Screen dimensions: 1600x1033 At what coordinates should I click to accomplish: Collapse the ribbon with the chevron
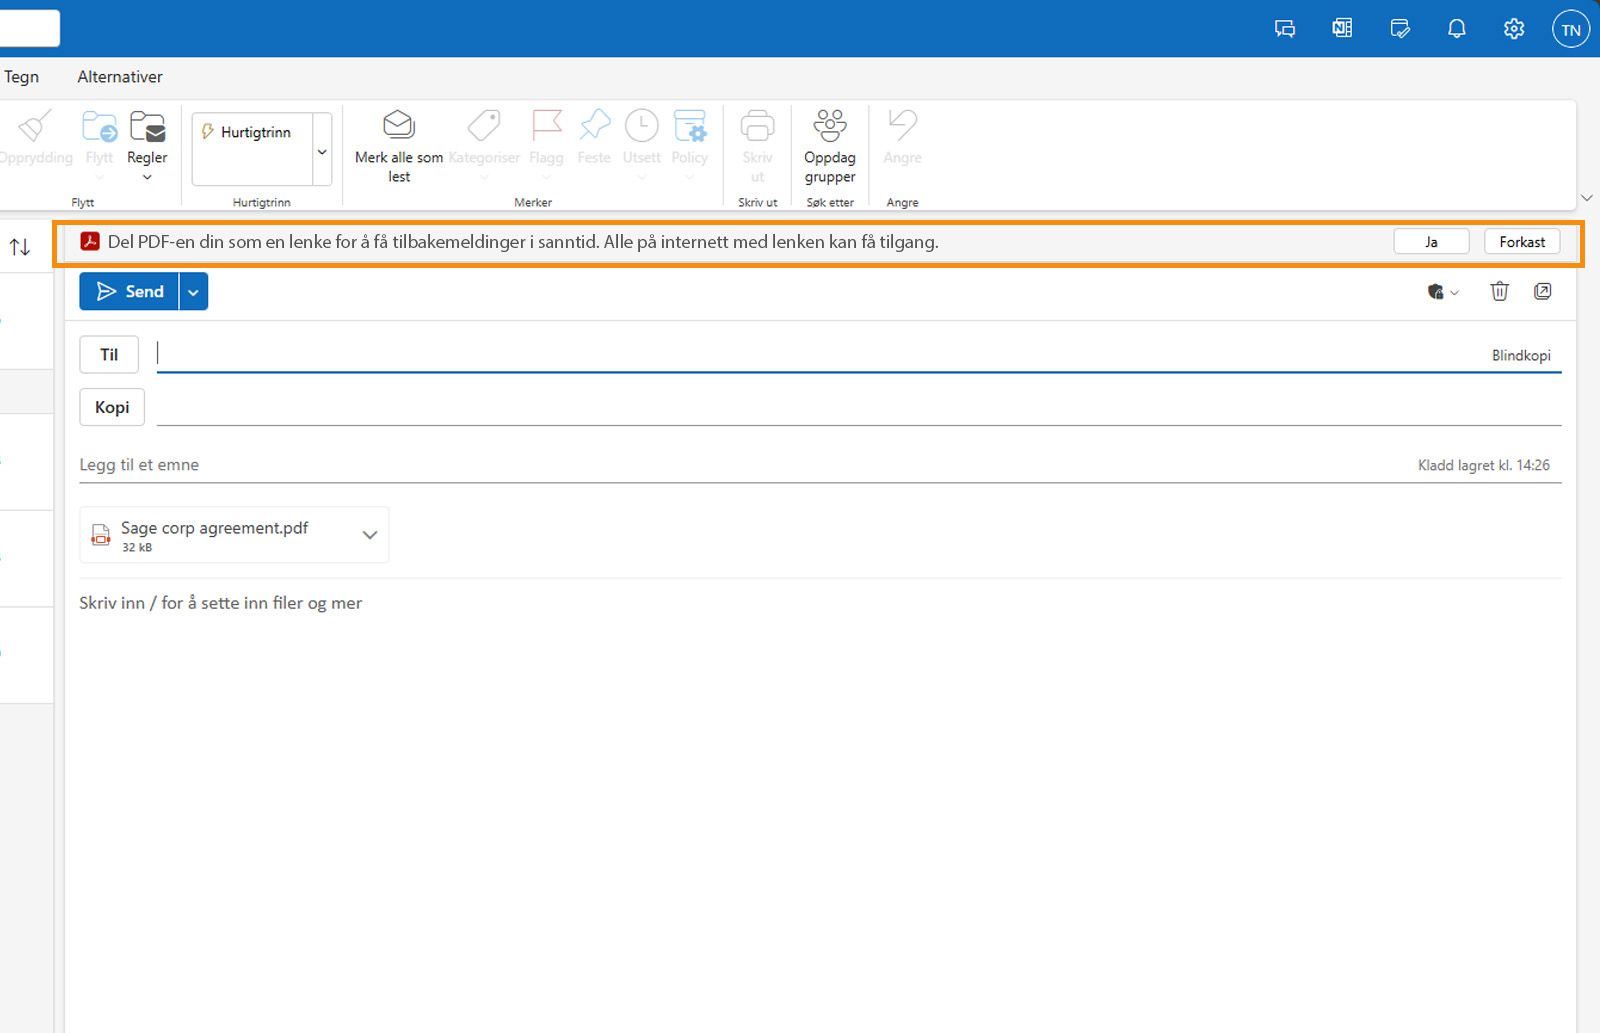(1586, 197)
